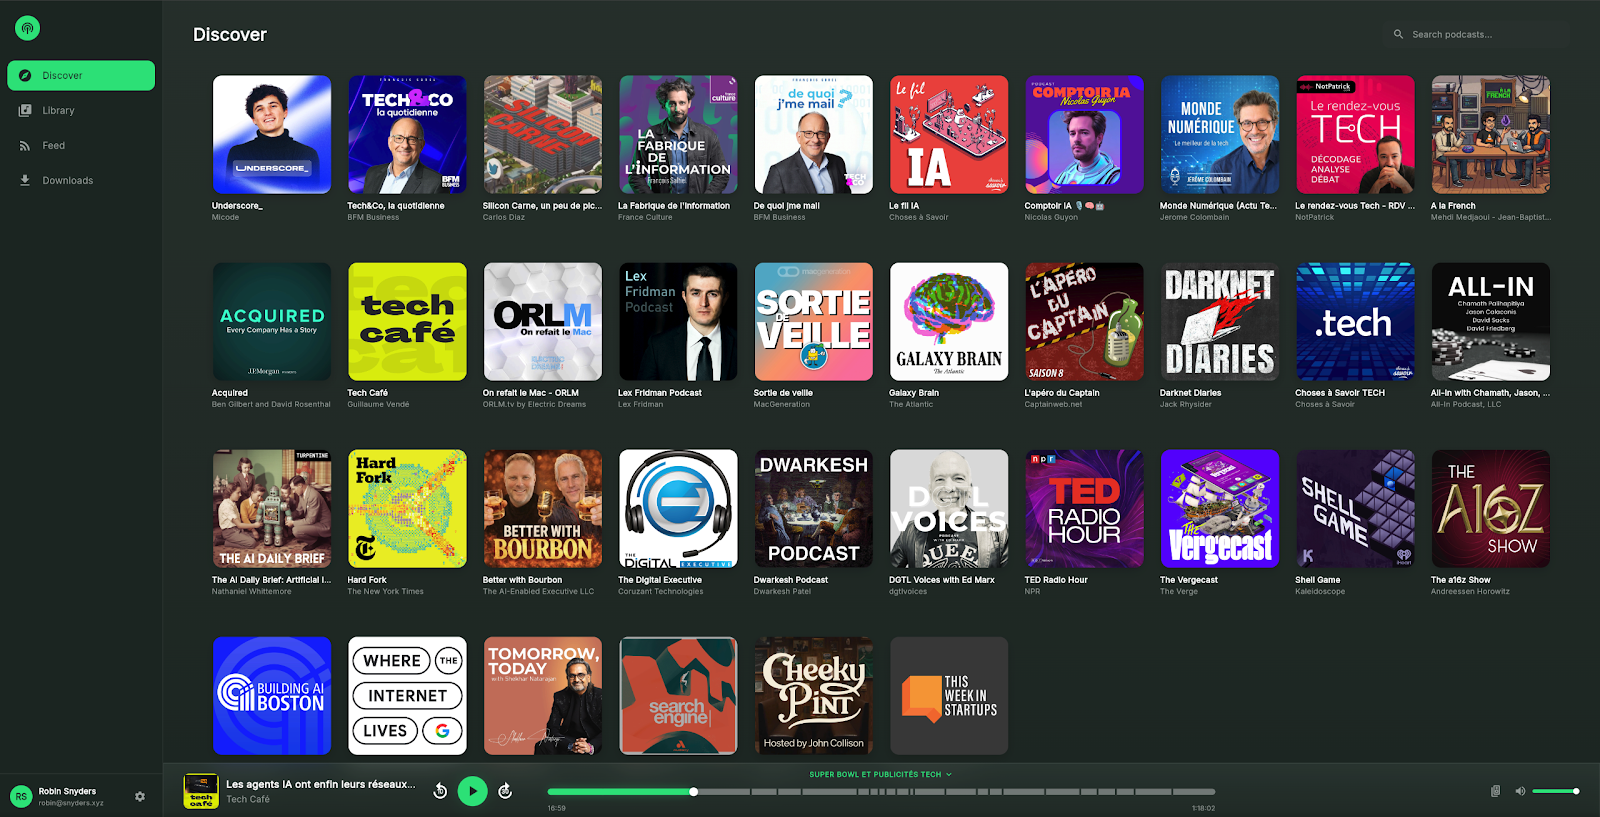Click the search magnifier icon
This screenshot has height=817, width=1600.
click(1398, 34)
